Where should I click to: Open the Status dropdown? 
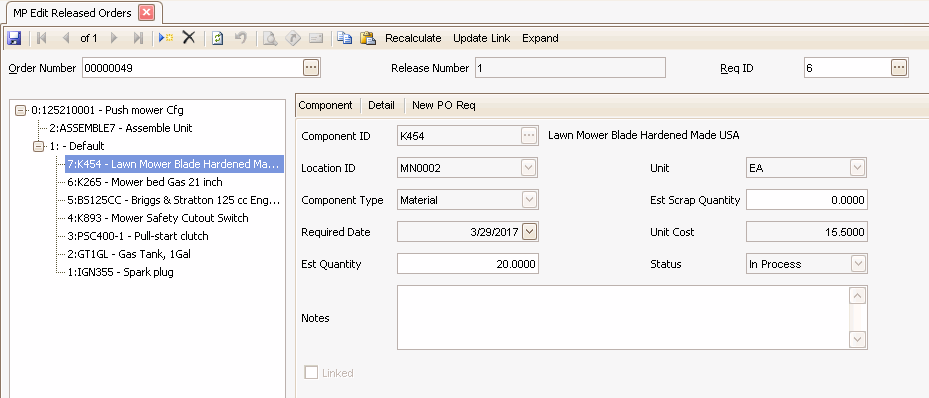coord(857,264)
